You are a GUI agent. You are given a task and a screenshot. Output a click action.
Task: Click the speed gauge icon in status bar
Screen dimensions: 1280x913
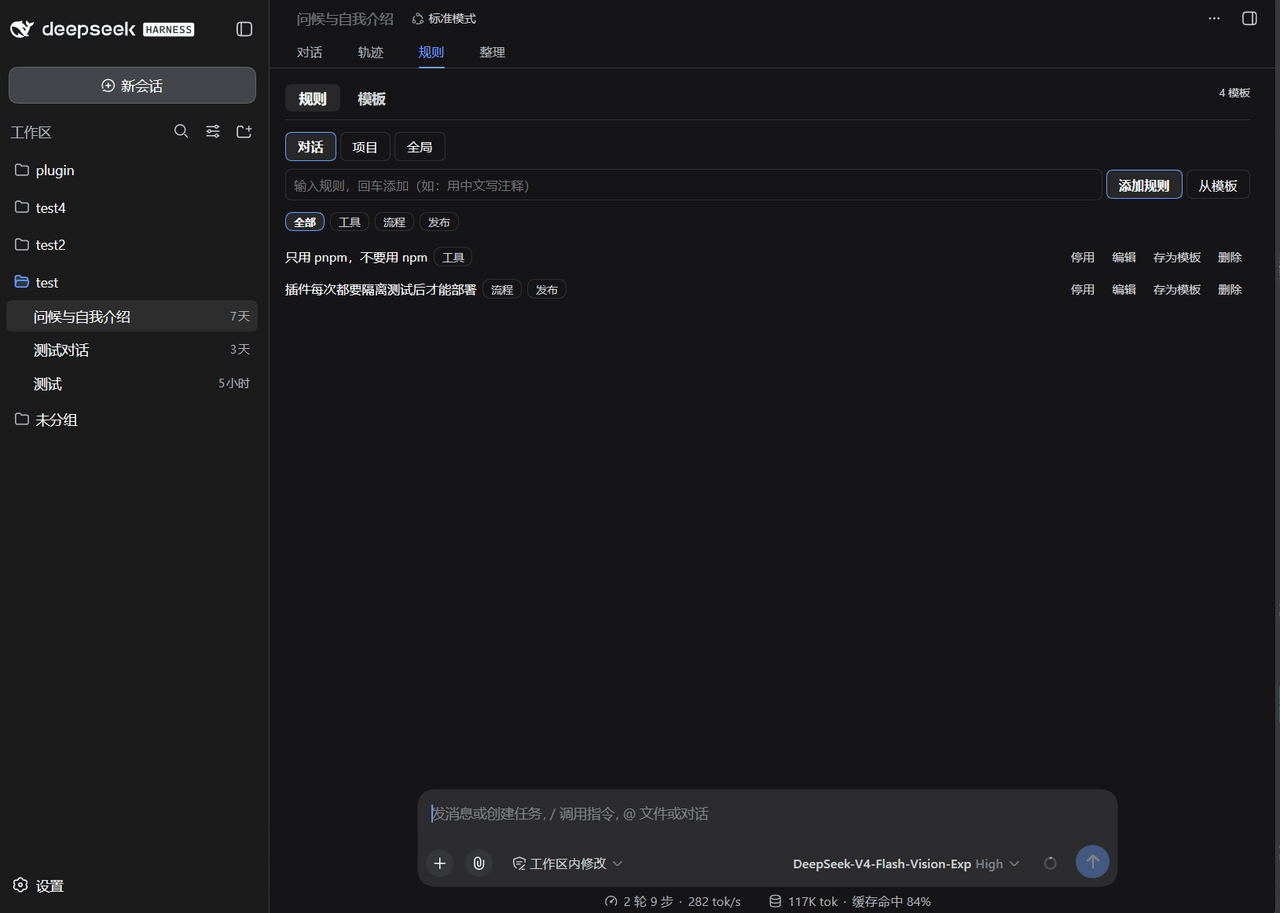611,901
